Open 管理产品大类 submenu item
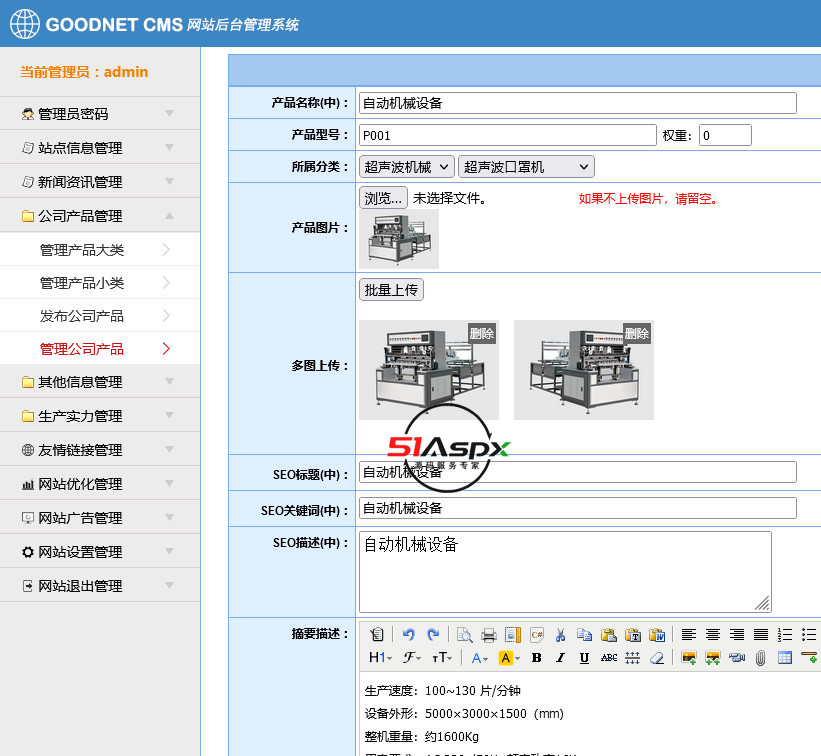This screenshot has width=821, height=756. point(100,250)
